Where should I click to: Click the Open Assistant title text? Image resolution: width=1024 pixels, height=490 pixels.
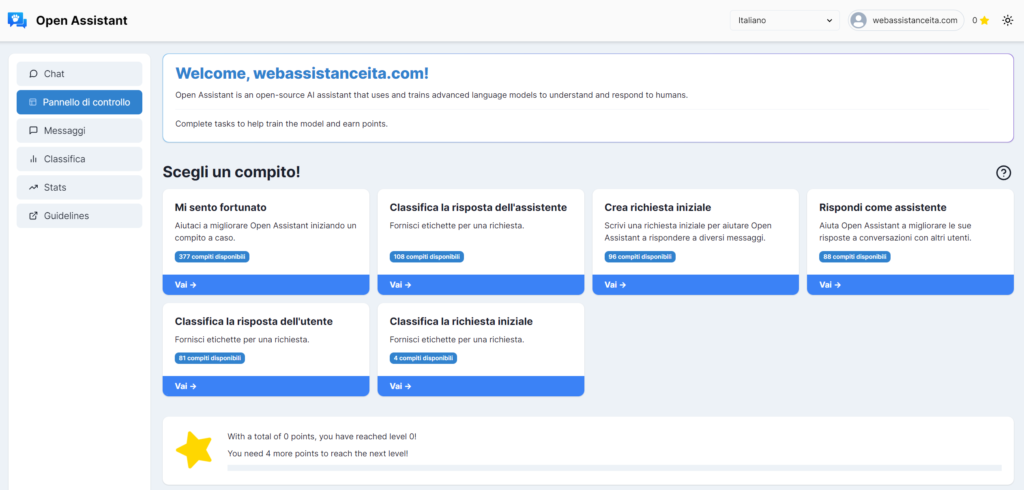point(82,20)
